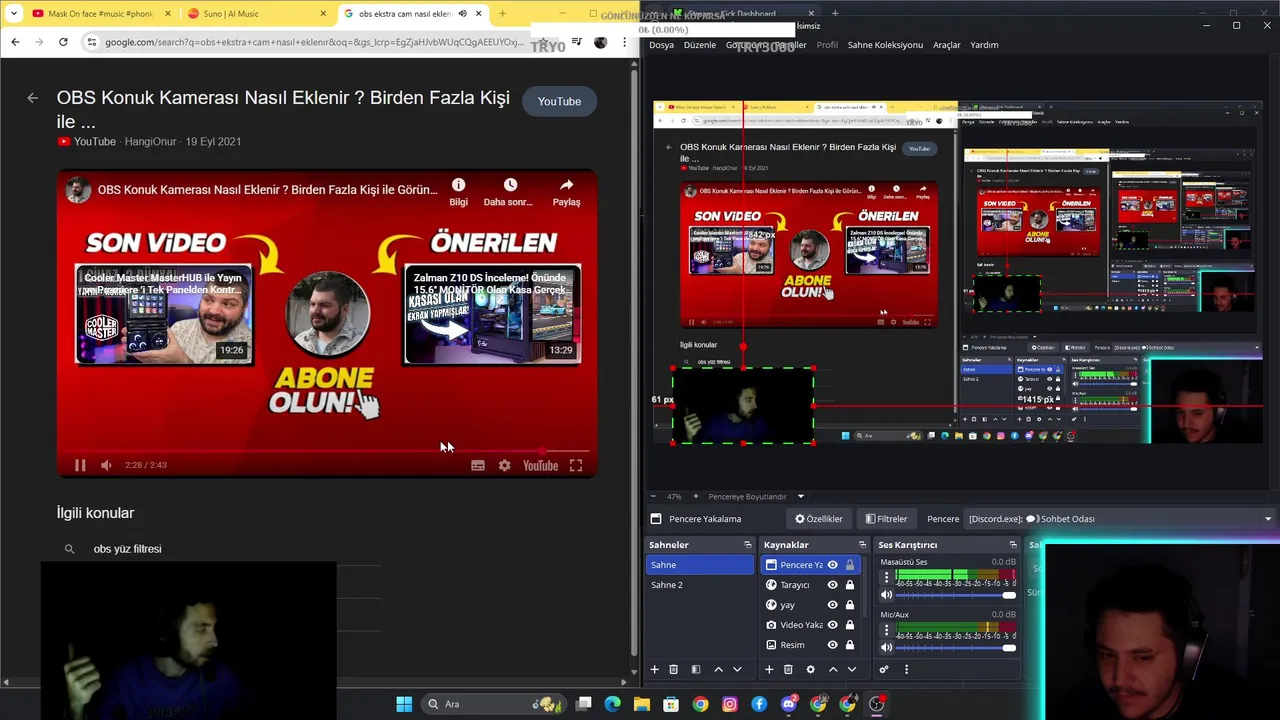Hide the yay source with its eye icon
Viewport: 1280px width, 720px height.
click(832, 605)
